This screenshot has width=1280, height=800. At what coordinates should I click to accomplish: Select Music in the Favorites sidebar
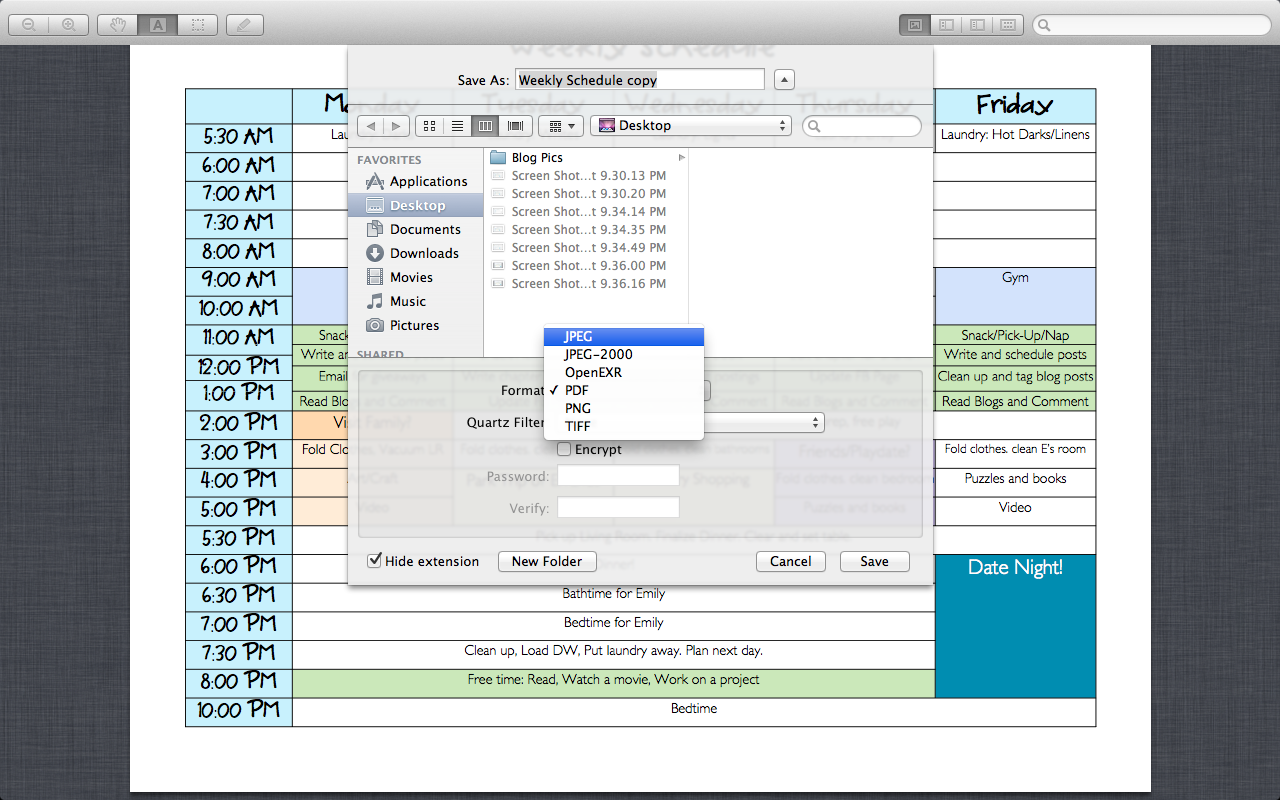[x=416, y=301]
